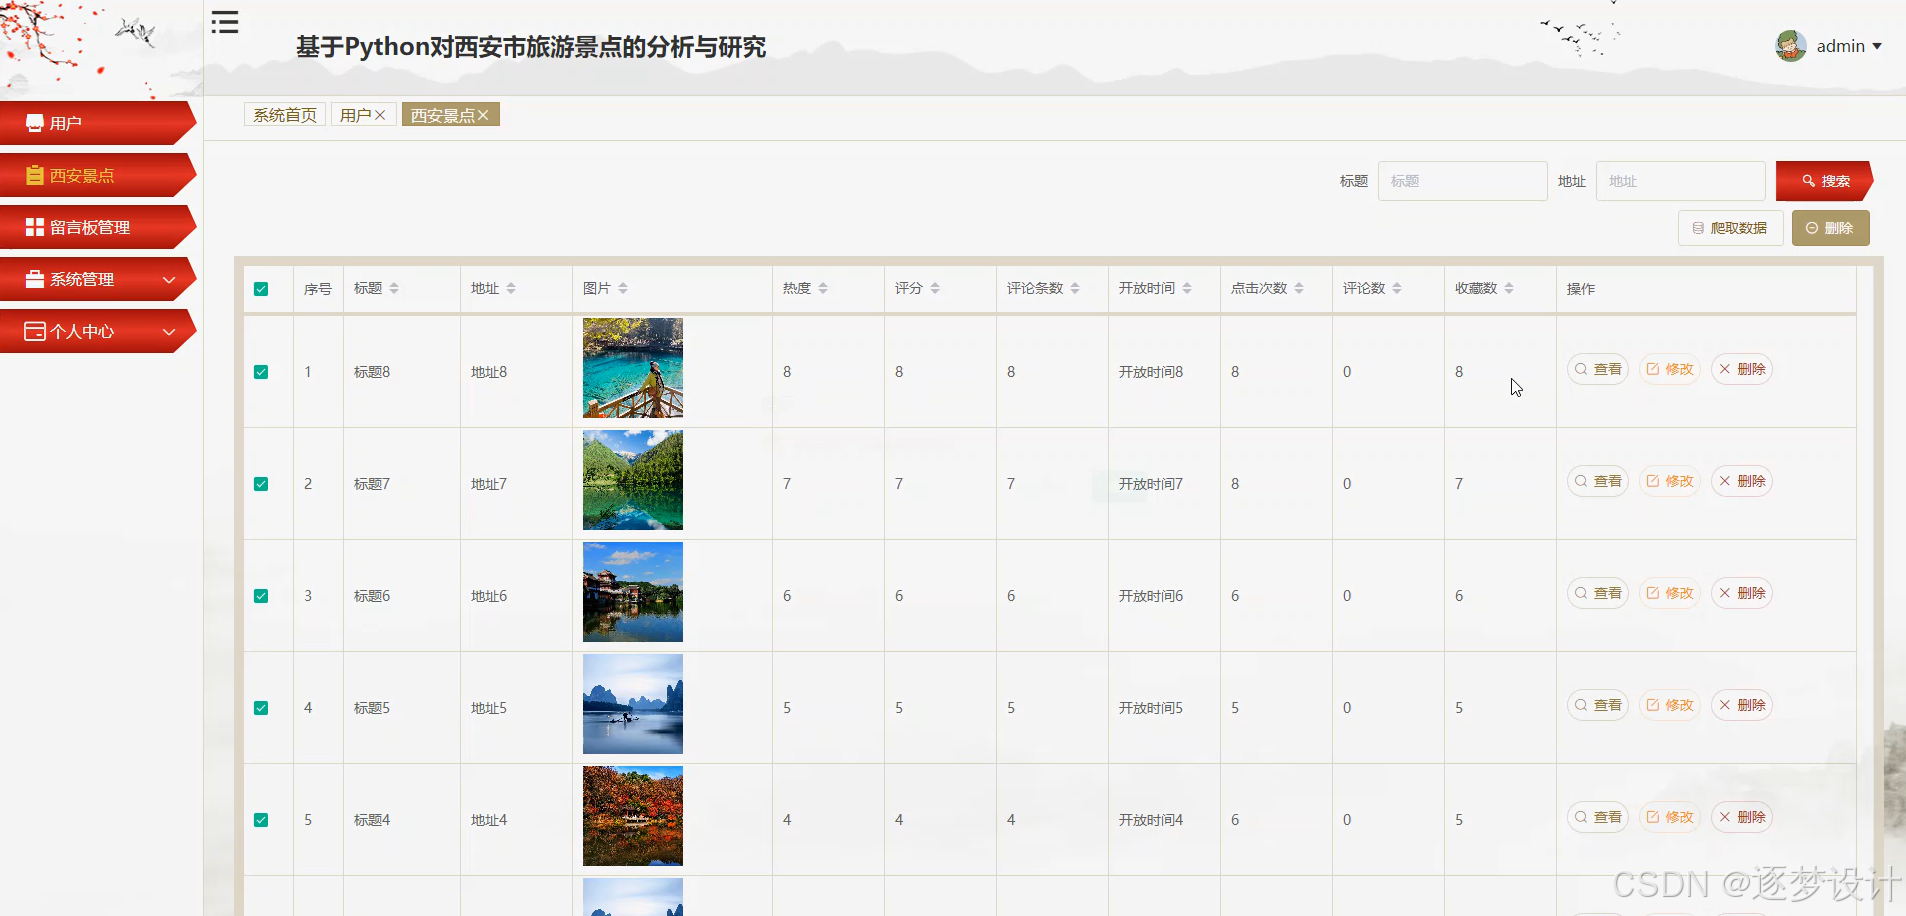Edit row 标题8 with 修改
Image resolution: width=1906 pixels, height=916 pixels.
point(1670,369)
